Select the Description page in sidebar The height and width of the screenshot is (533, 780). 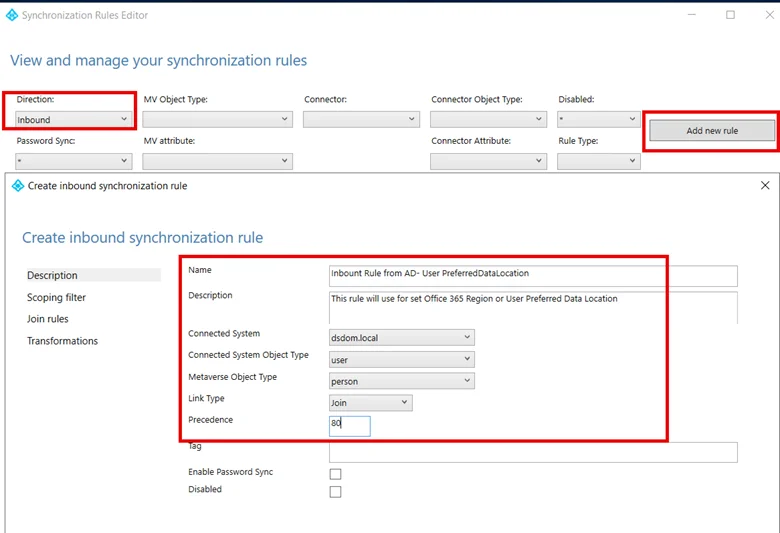(52, 275)
